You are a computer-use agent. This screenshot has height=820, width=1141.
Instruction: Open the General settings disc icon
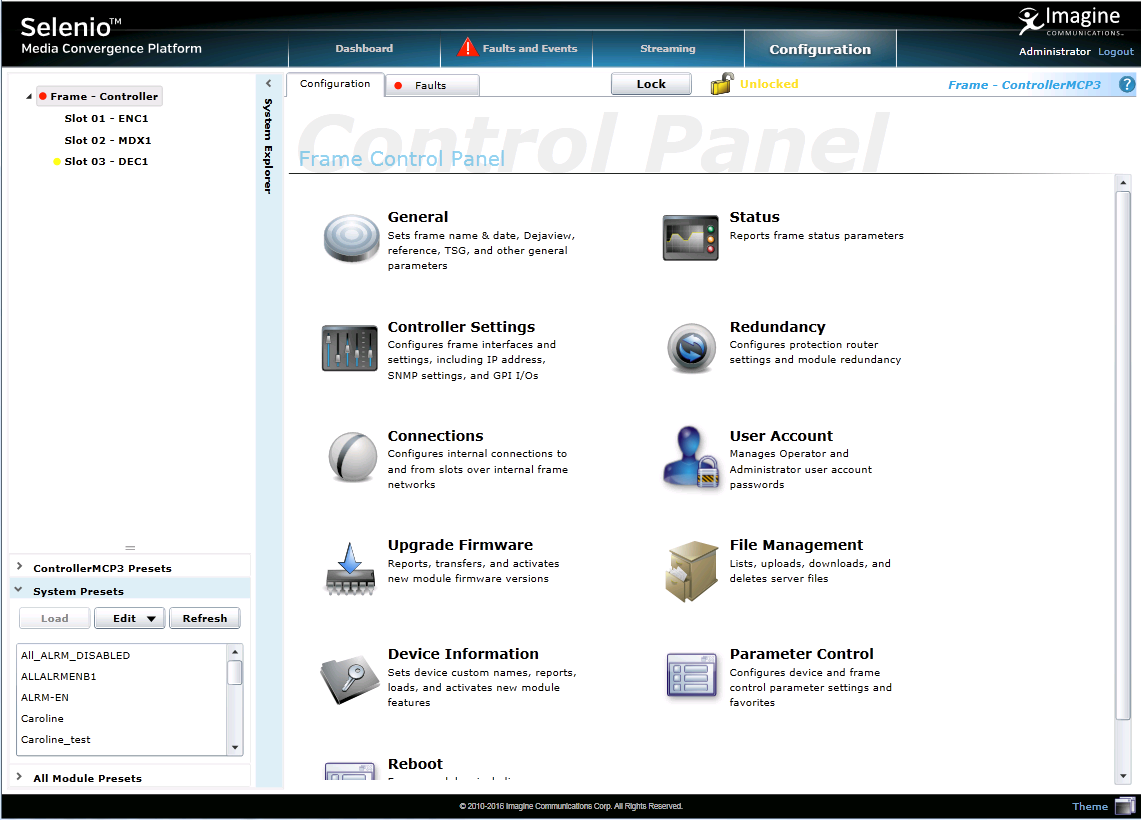[351, 238]
